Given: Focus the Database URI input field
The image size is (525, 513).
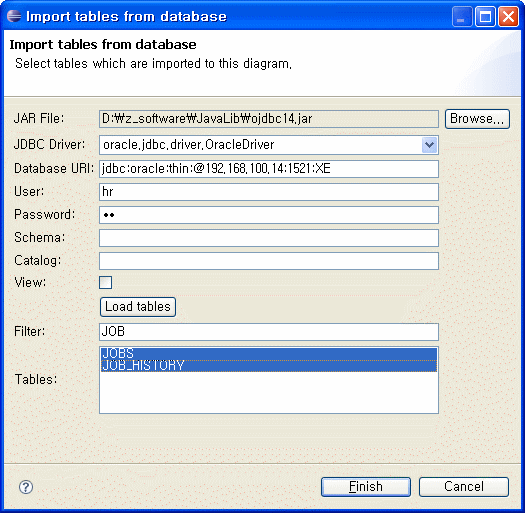Looking at the screenshot, I should point(269,169).
